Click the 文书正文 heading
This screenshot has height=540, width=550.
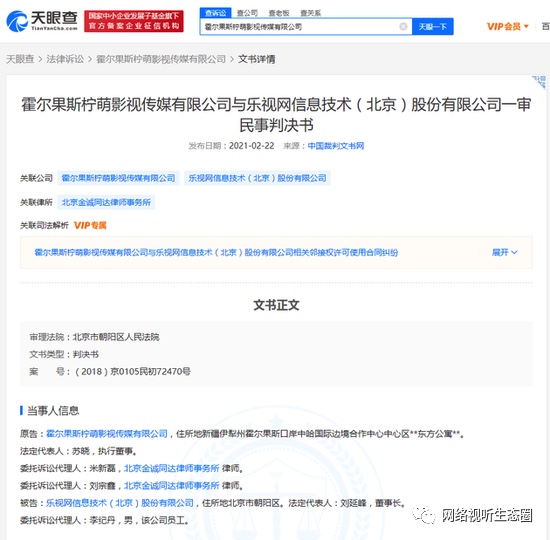coord(276,305)
